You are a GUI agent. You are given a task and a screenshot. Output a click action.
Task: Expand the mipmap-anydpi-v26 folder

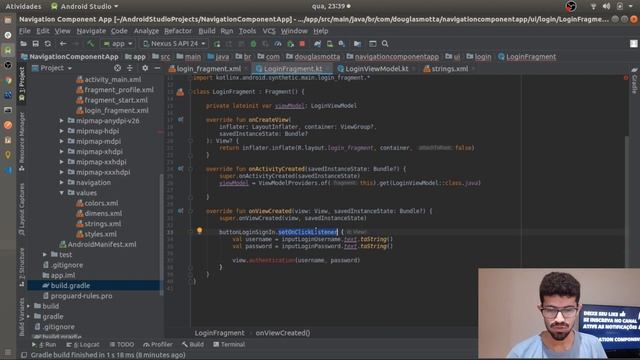click(62, 121)
